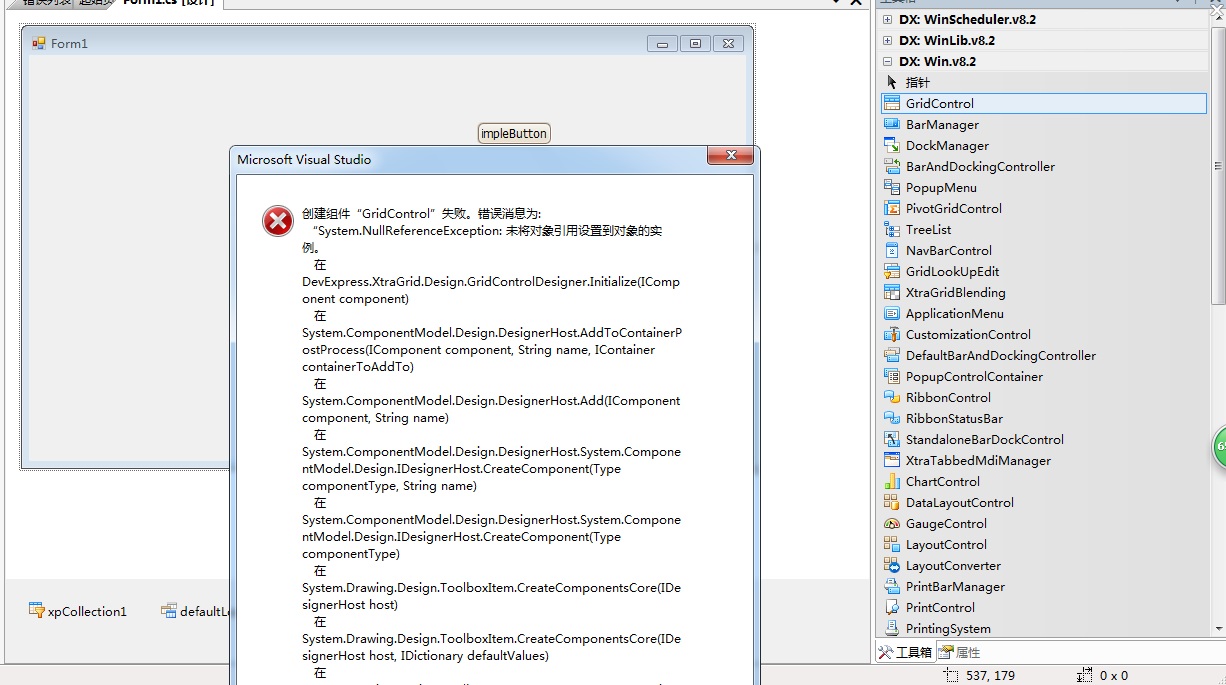The image size is (1226, 685).
Task: Expand the DX: WinScheduler.v8.2 toolbox group
Action: (888, 19)
